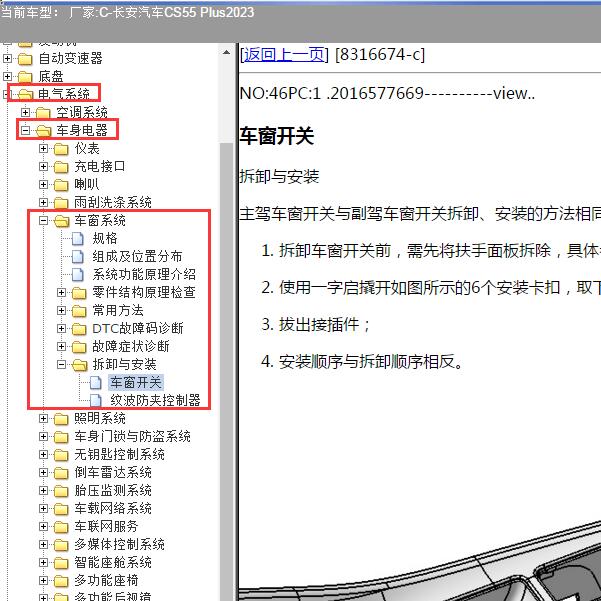The height and width of the screenshot is (601, 601).
Task: Click the 车窗系统 open folder icon
Action: (62, 221)
